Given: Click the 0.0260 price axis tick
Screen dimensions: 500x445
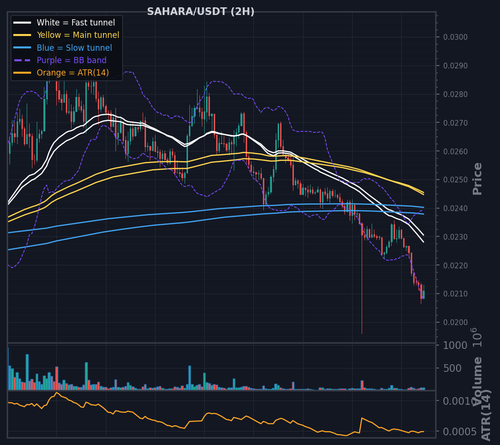Looking at the screenshot, I should click(455, 151).
